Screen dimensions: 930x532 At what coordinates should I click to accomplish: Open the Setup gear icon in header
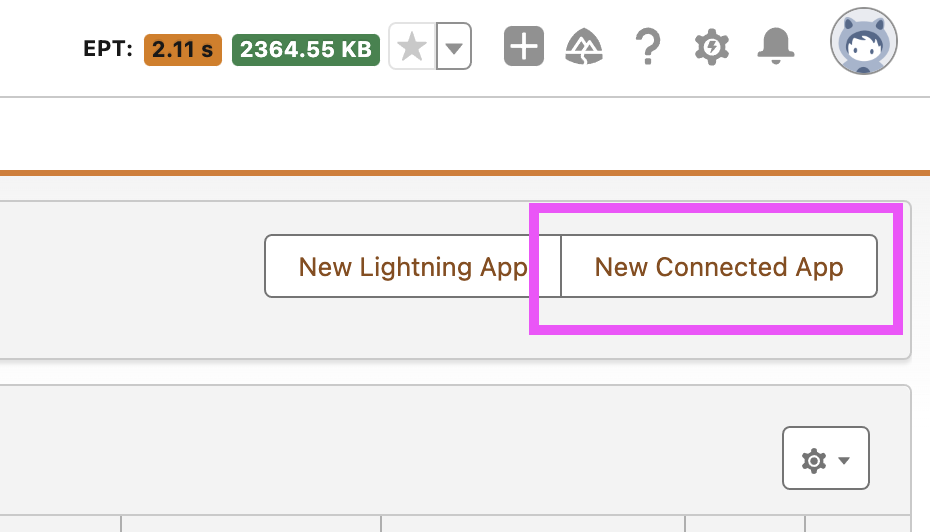pos(711,46)
